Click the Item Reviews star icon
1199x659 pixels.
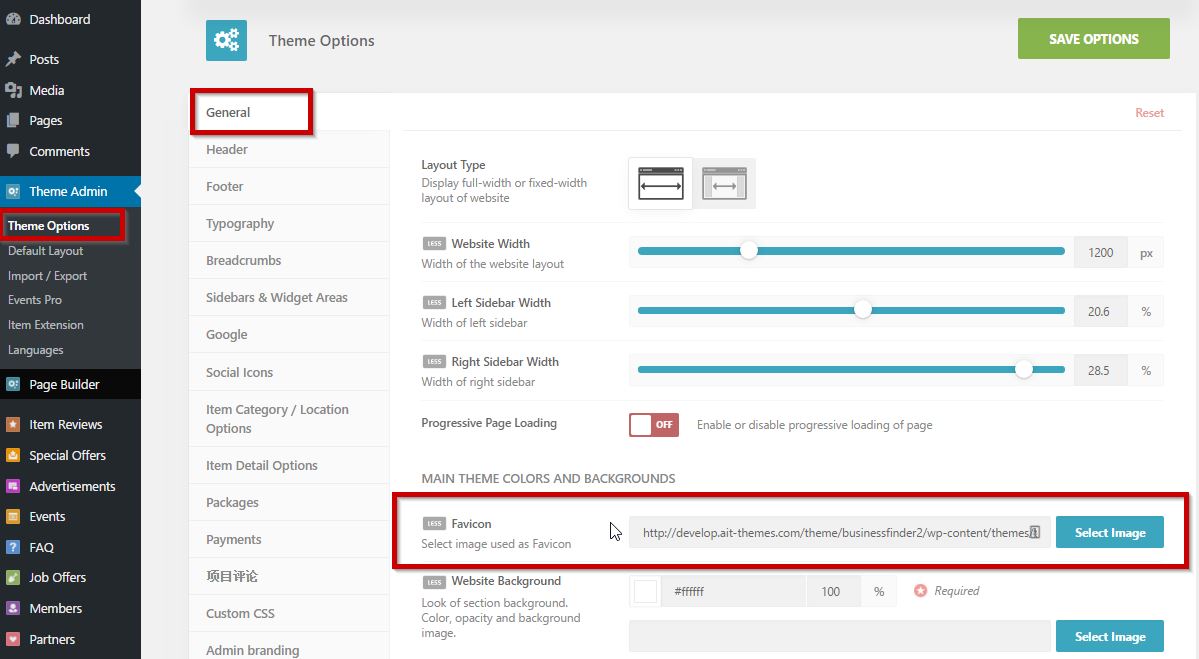13,424
